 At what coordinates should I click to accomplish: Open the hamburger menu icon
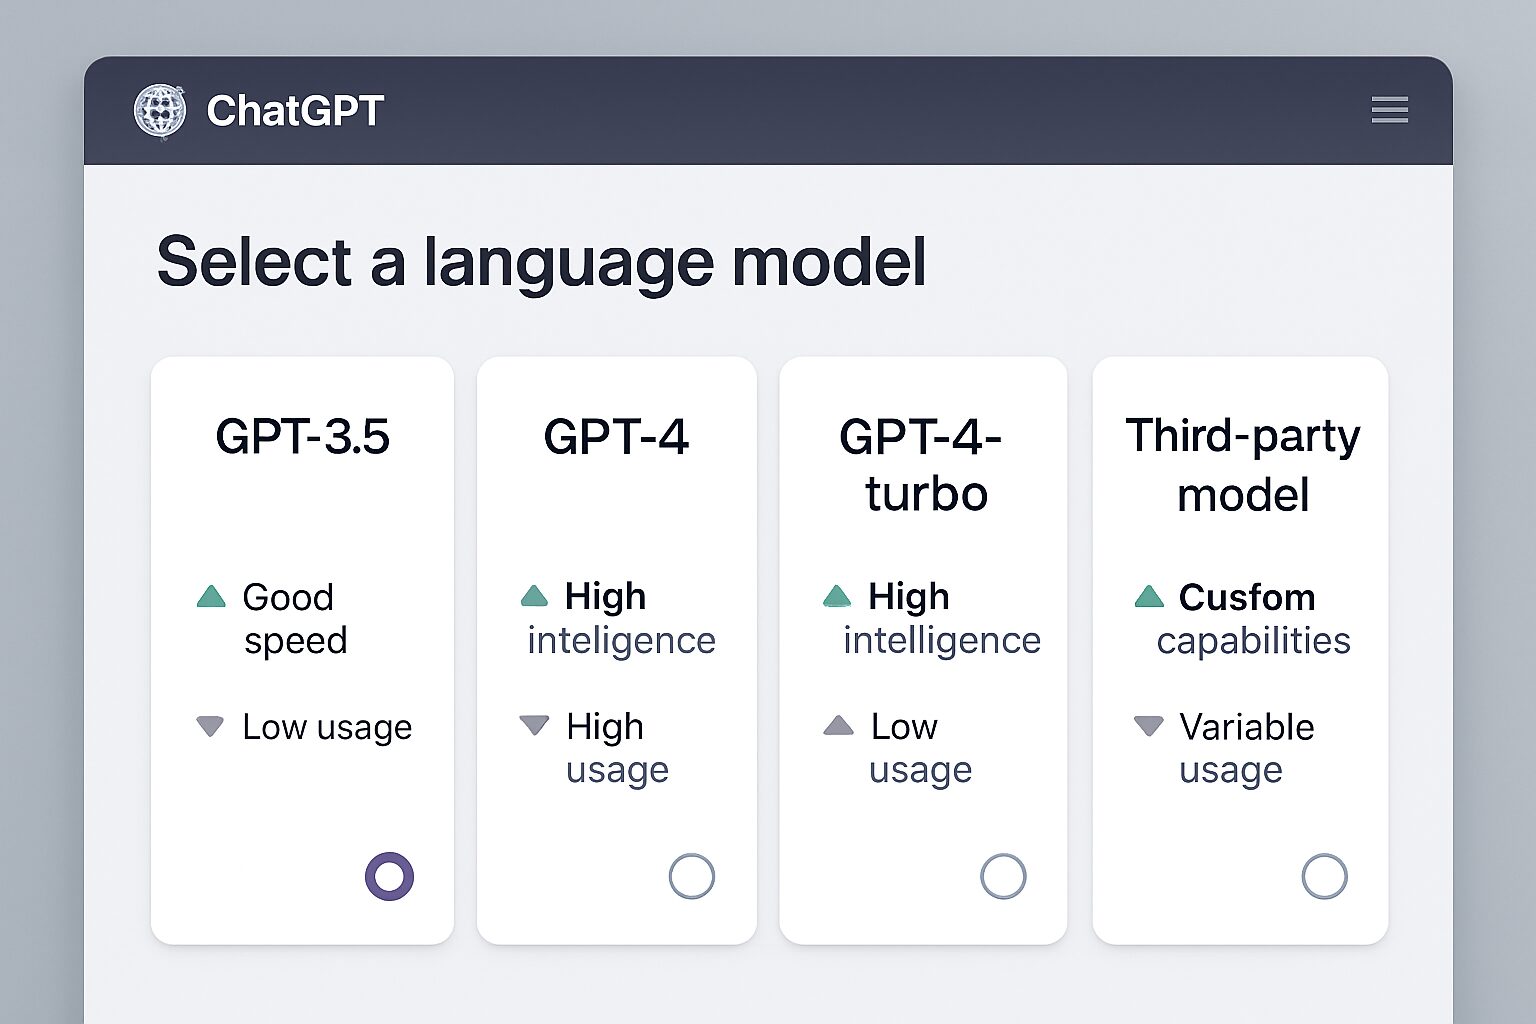[1389, 110]
